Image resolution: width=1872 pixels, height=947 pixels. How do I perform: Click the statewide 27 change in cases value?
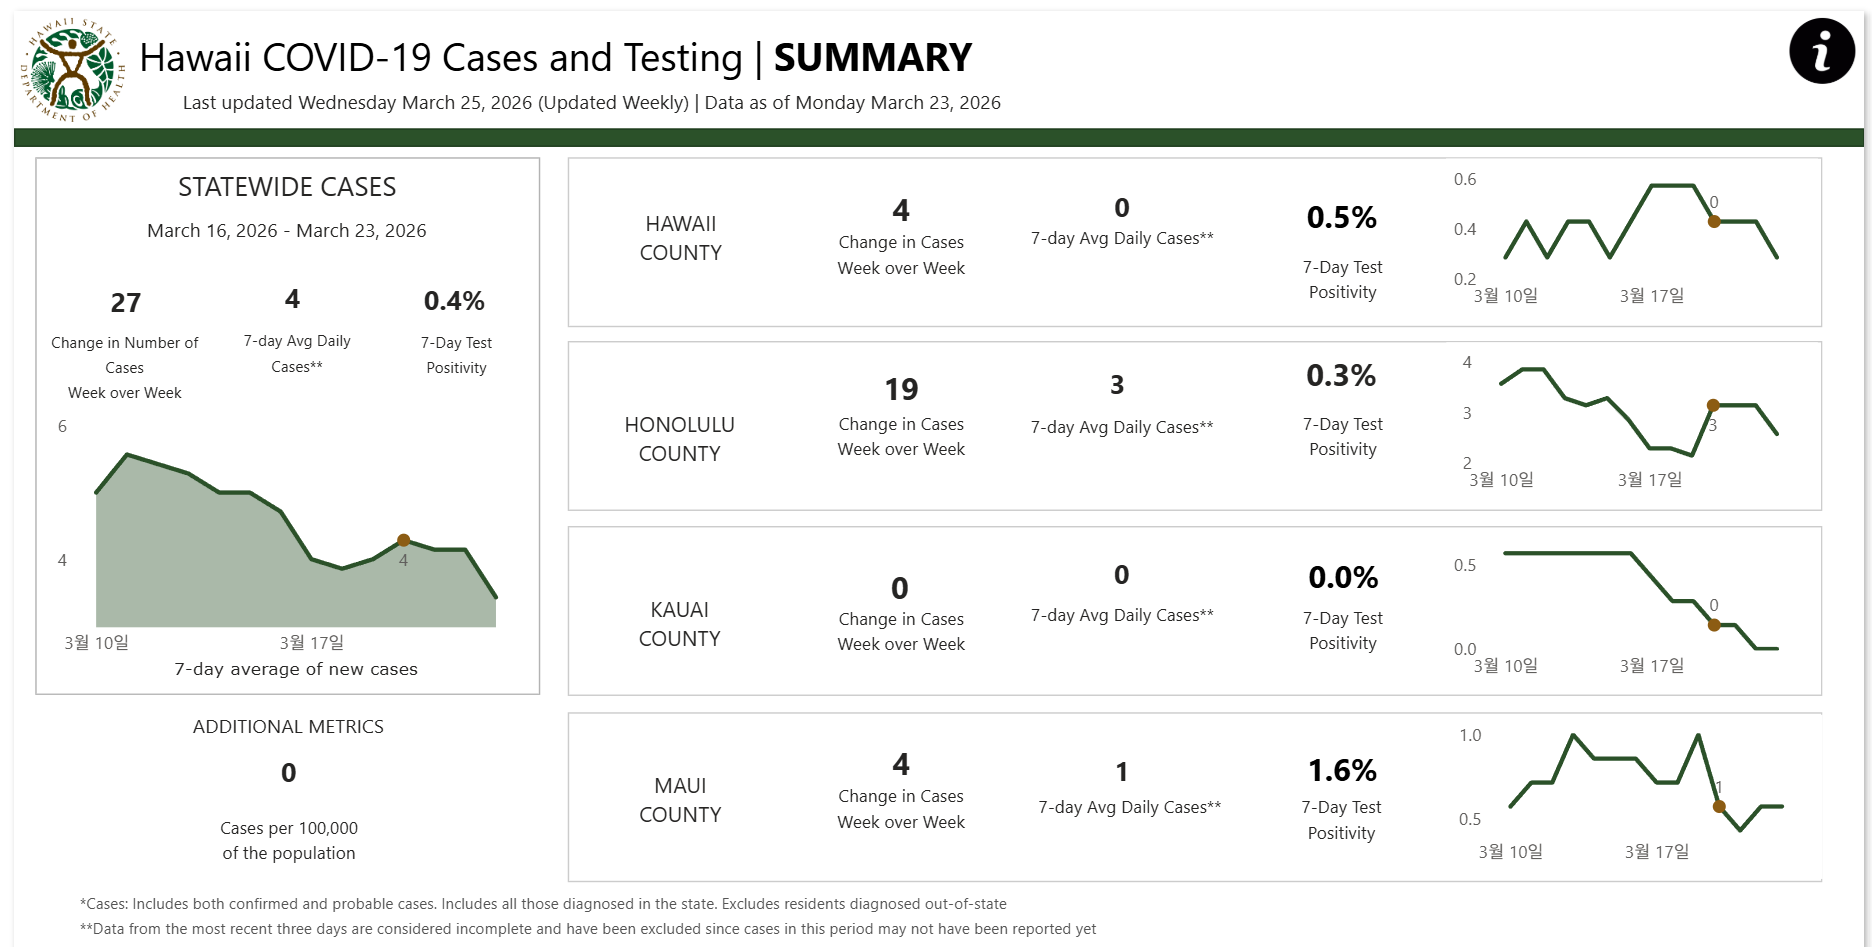(x=126, y=303)
